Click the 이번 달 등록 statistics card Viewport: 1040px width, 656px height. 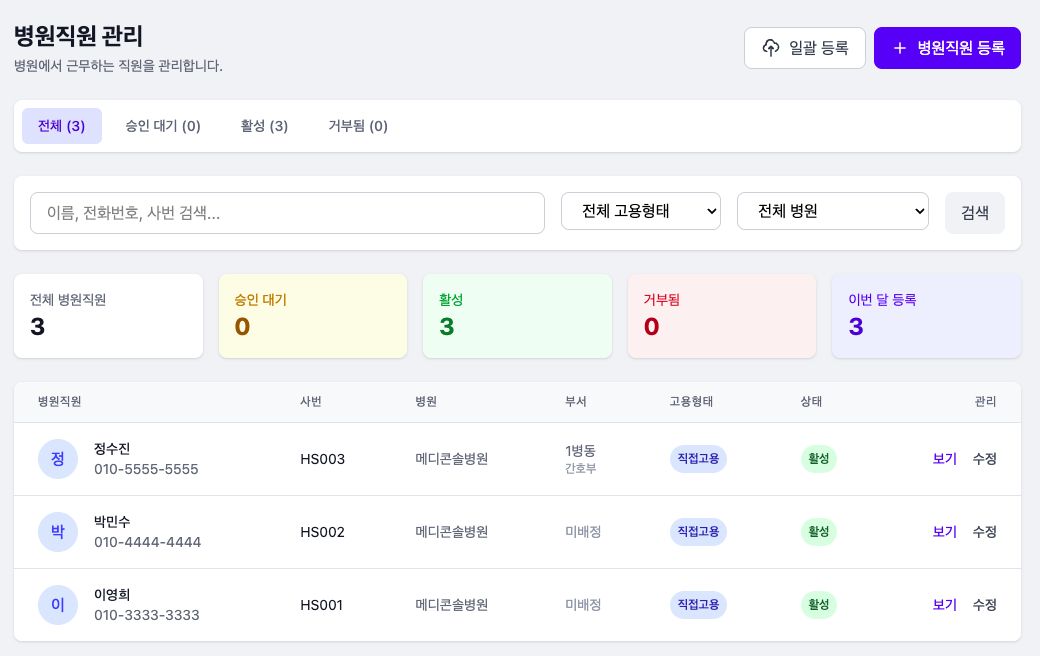click(926, 315)
